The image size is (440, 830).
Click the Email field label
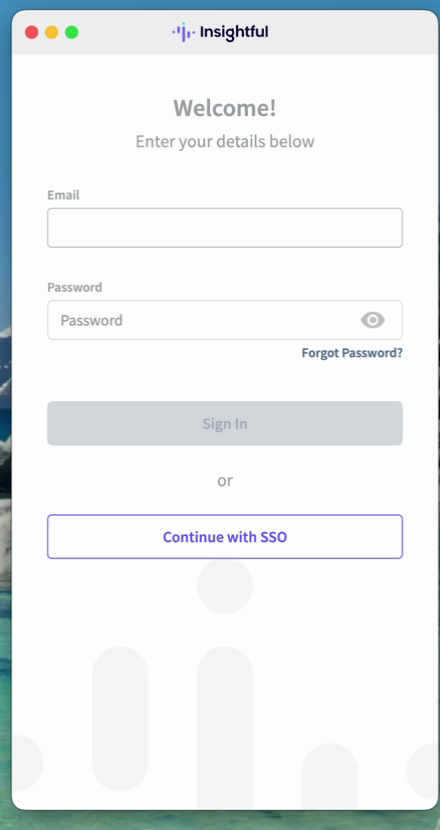click(x=64, y=195)
